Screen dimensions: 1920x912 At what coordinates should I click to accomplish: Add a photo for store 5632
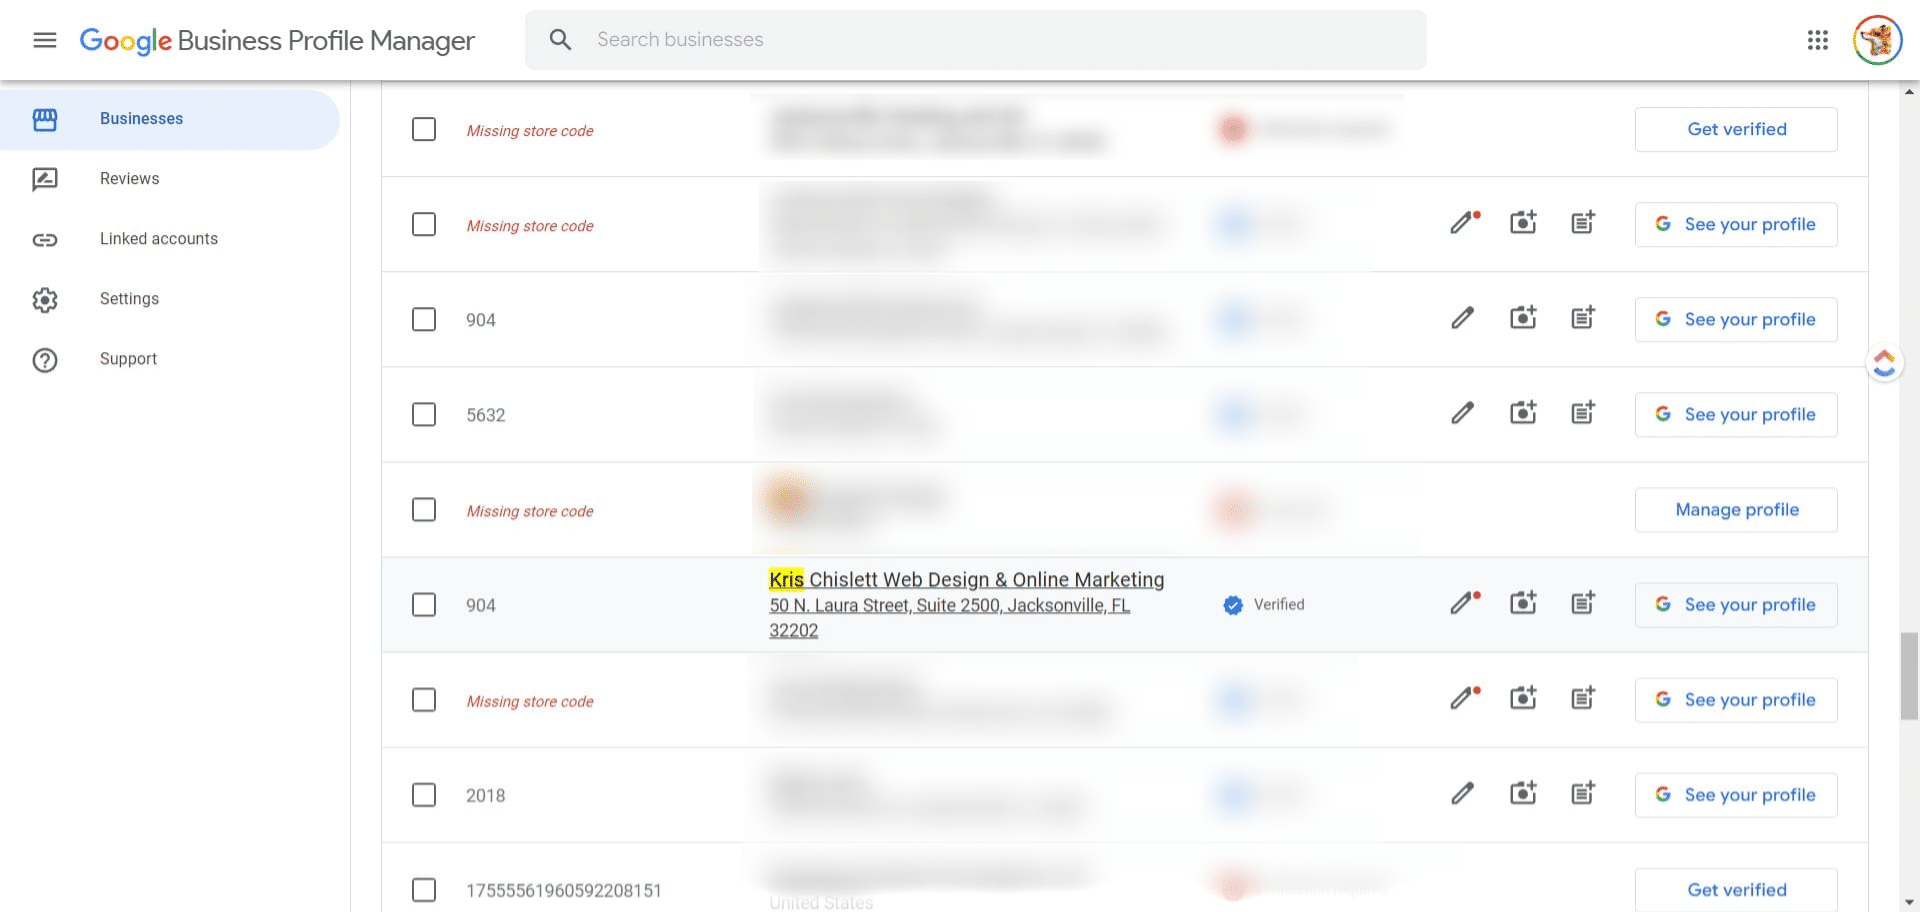(x=1523, y=413)
